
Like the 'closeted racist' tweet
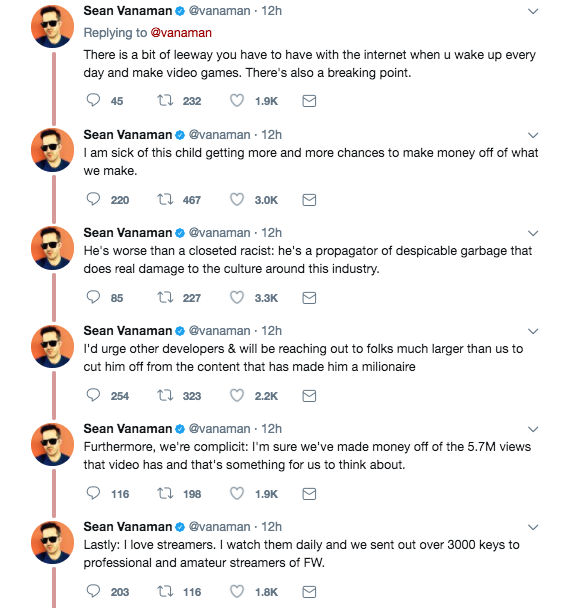click(x=237, y=298)
